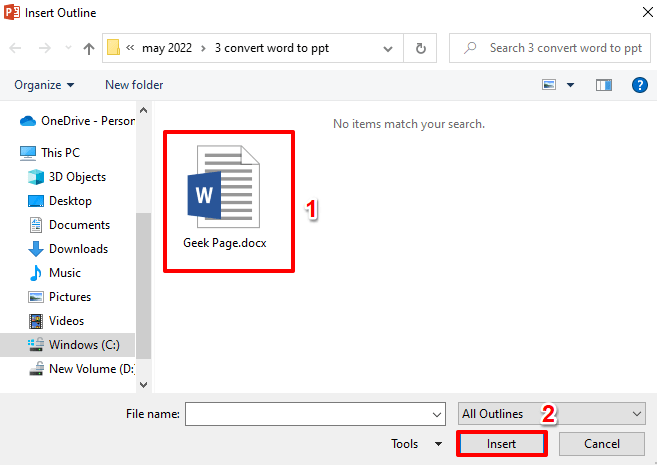657x465 pixels.
Task: Click the 'Geek Page.docx' file name
Action: [225, 243]
